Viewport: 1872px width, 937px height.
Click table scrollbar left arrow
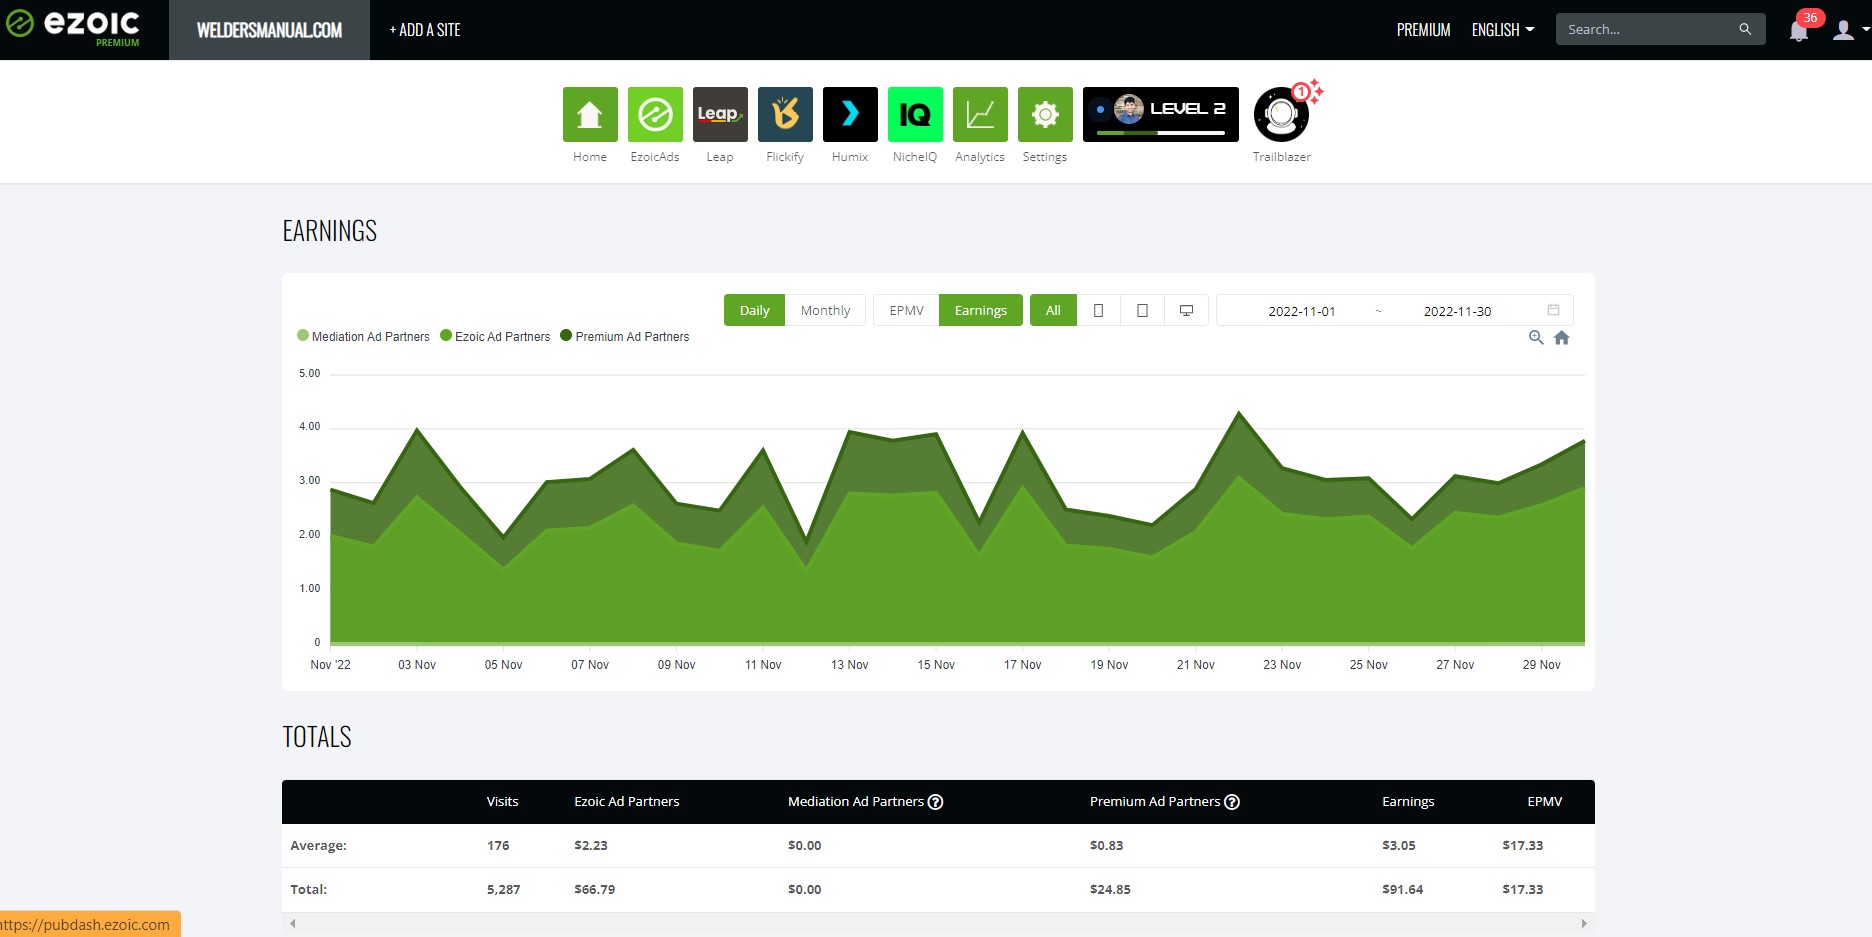[293, 923]
